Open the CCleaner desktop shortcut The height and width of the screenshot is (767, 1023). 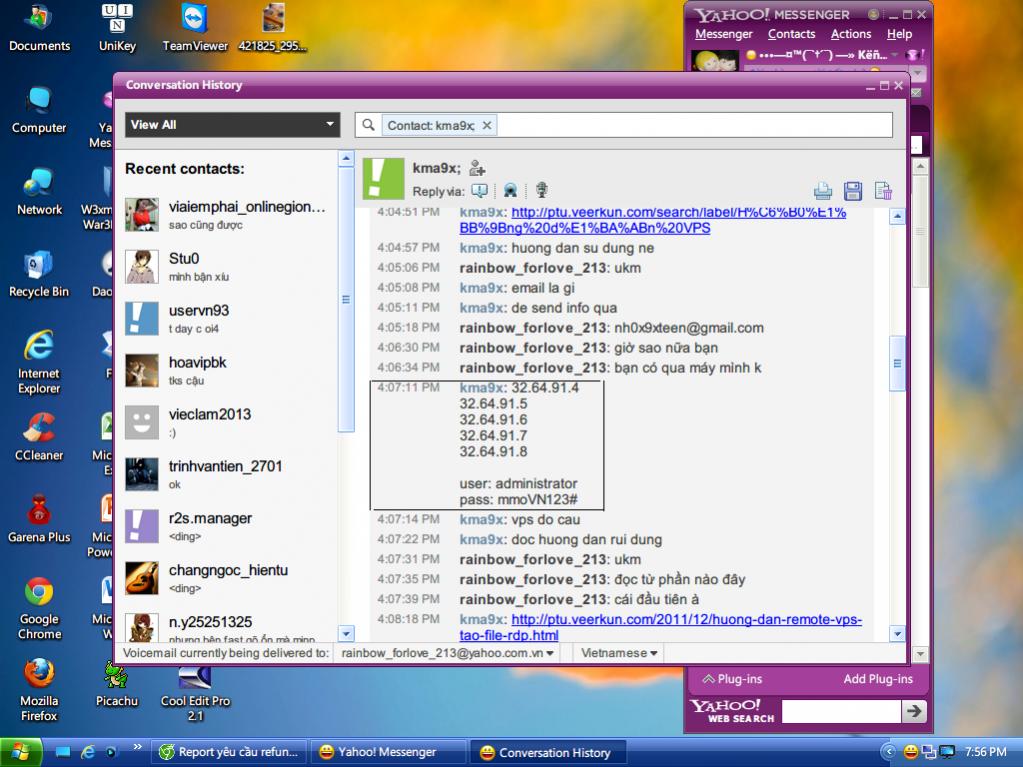point(39,435)
